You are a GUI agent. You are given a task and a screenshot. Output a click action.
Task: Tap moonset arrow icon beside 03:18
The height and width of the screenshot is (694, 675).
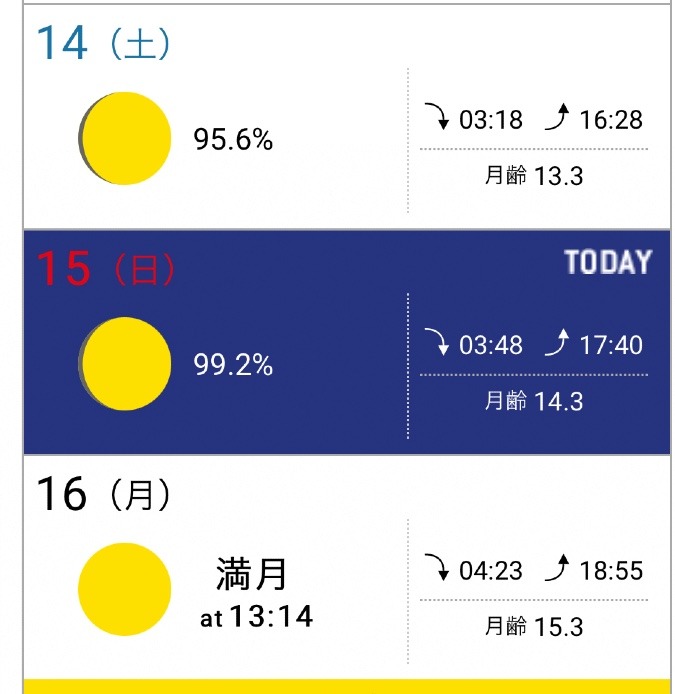click(x=436, y=116)
